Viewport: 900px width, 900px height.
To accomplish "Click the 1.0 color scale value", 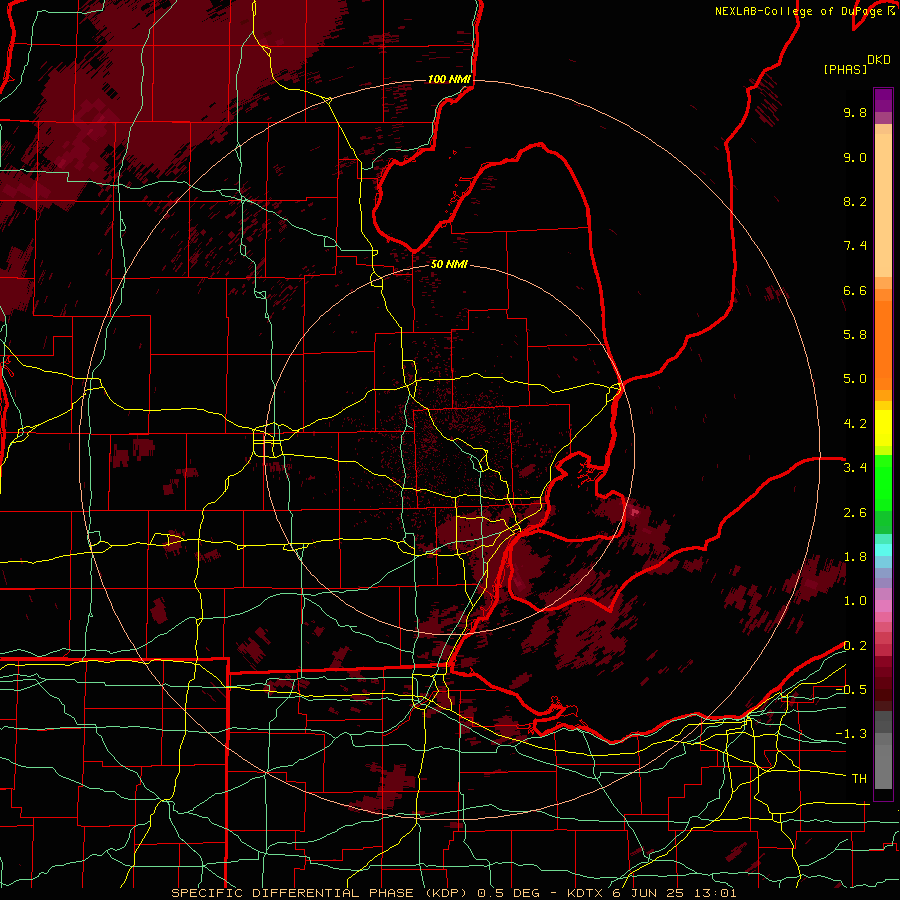I will pyautogui.click(x=855, y=601).
